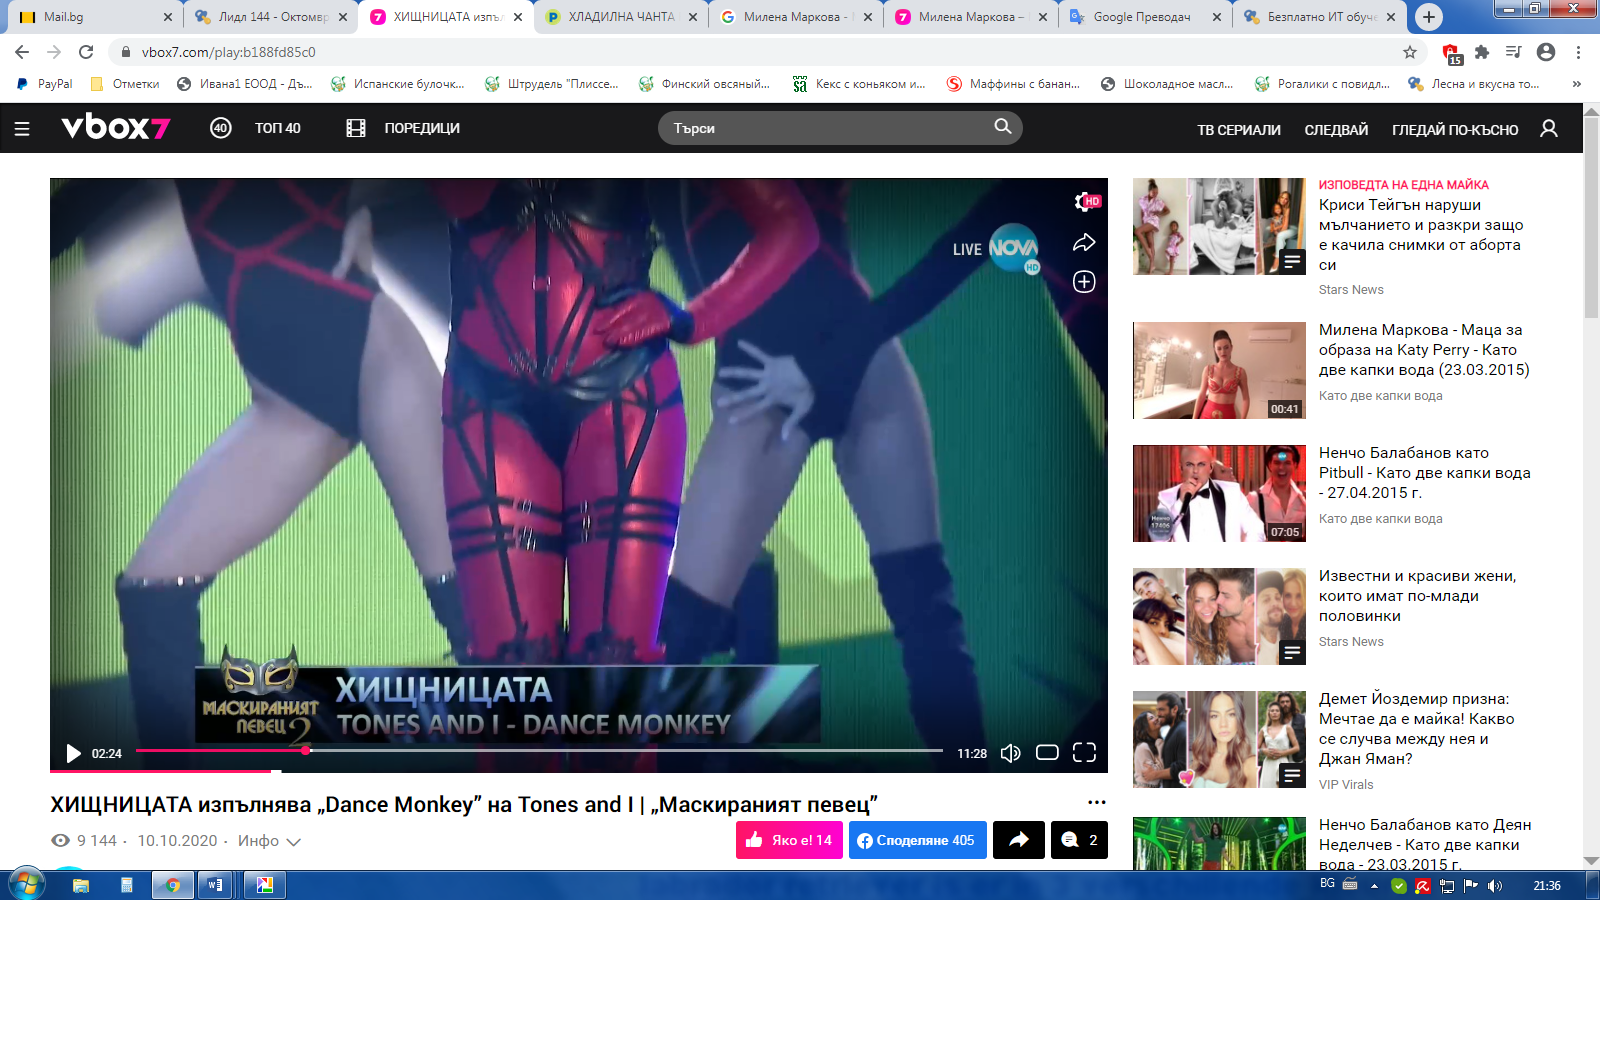Close the Mail.bg tab
The width and height of the screenshot is (1600, 1060).
(x=167, y=17)
